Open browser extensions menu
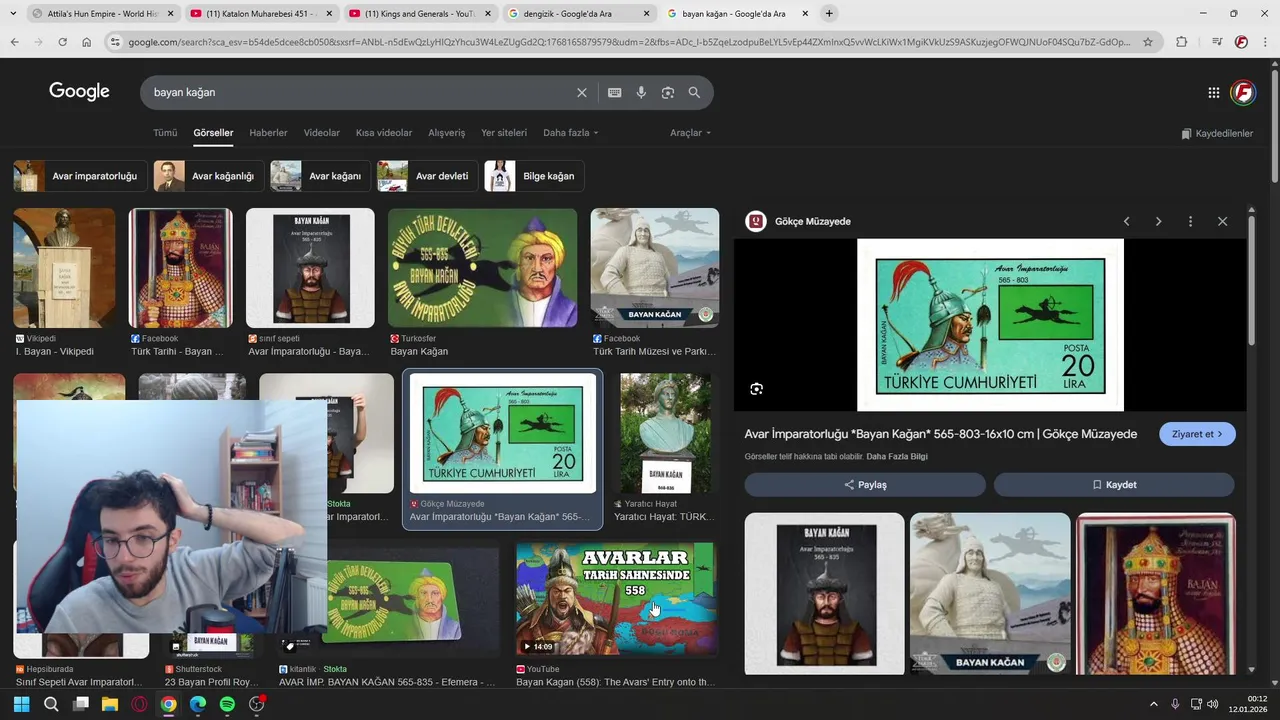Image resolution: width=1280 pixels, height=720 pixels. 1182,42
